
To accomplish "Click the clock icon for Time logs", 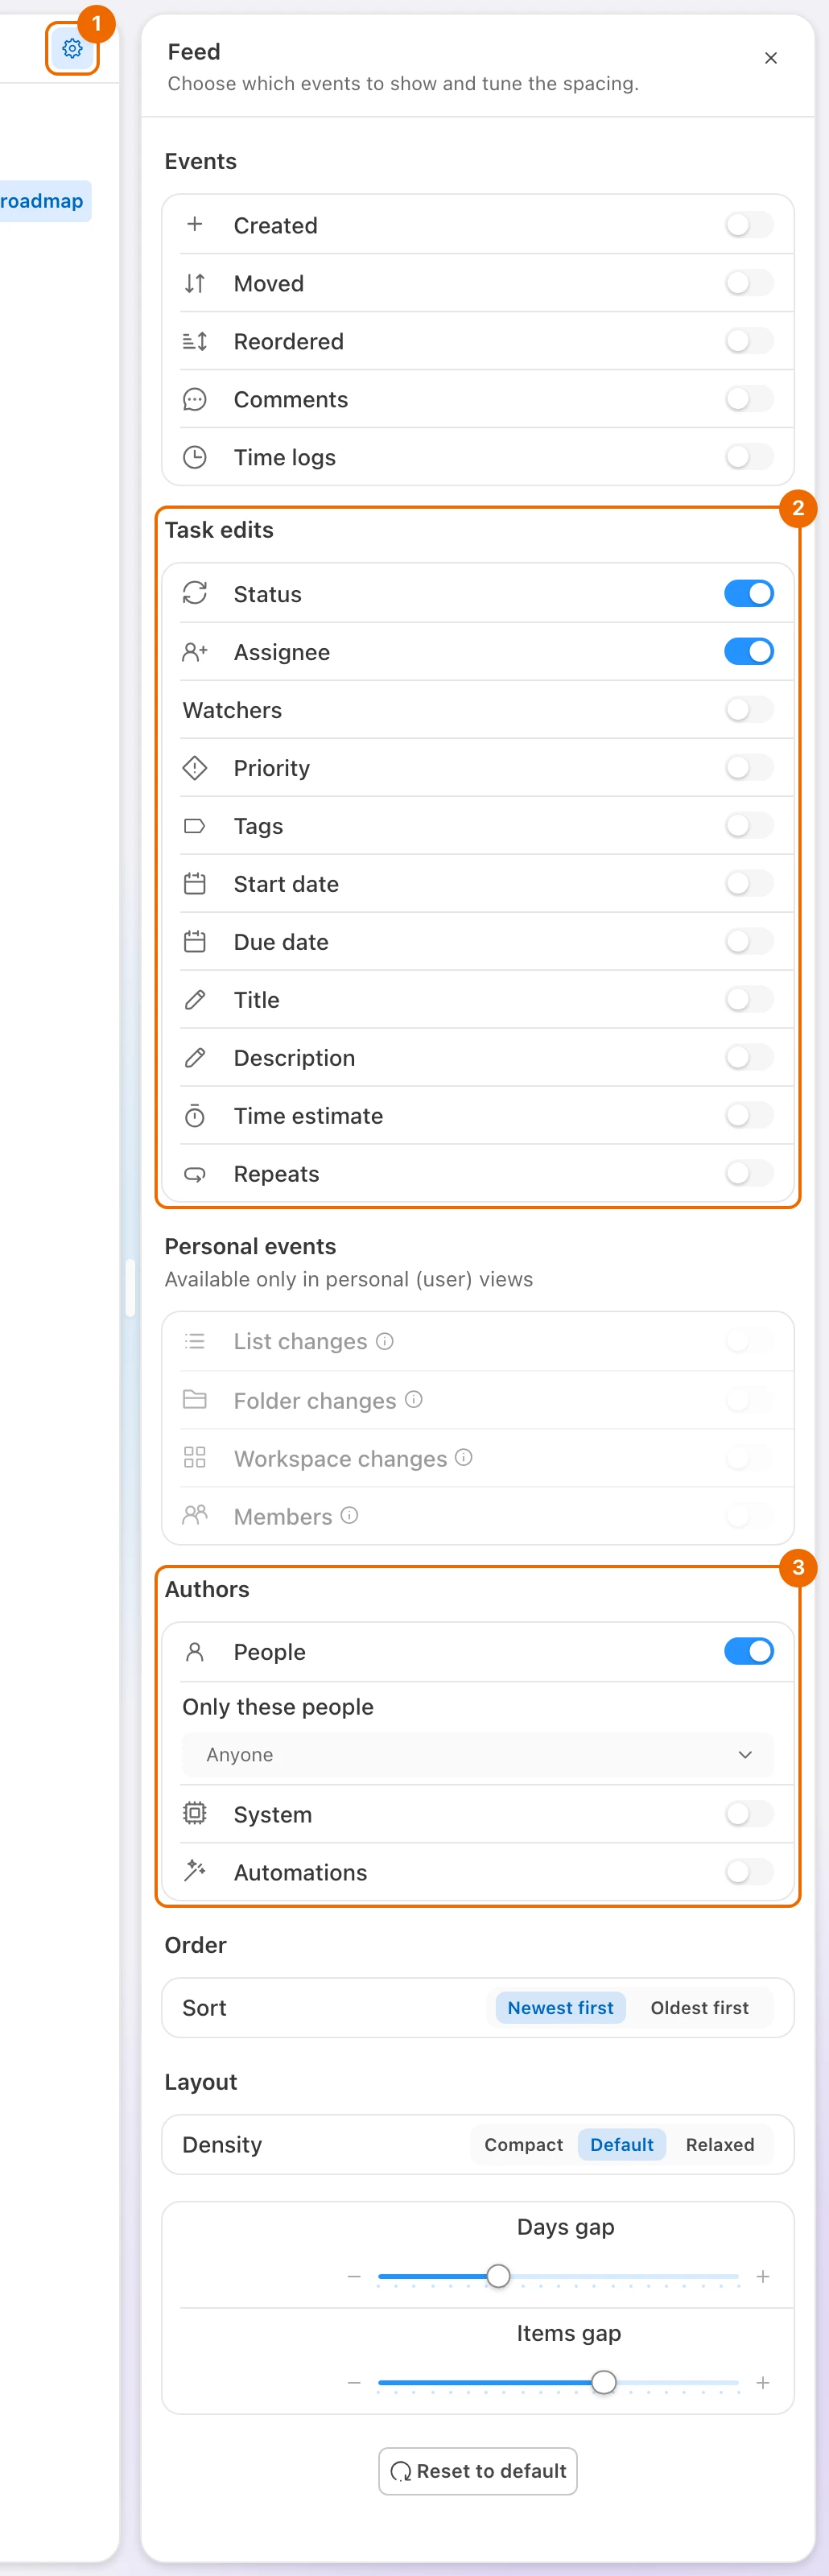I will click(x=195, y=457).
